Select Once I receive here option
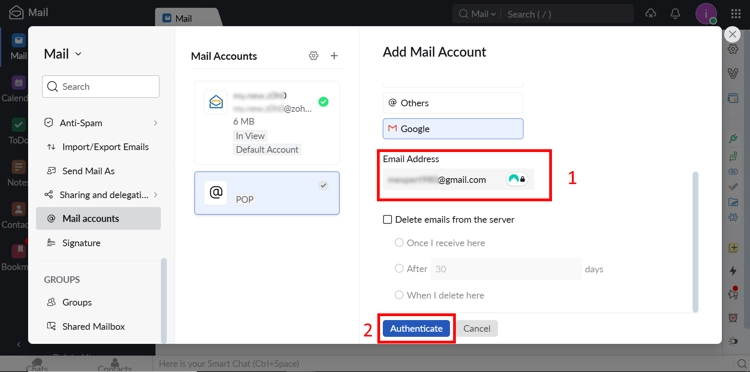The image size is (750, 372). [399, 243]
